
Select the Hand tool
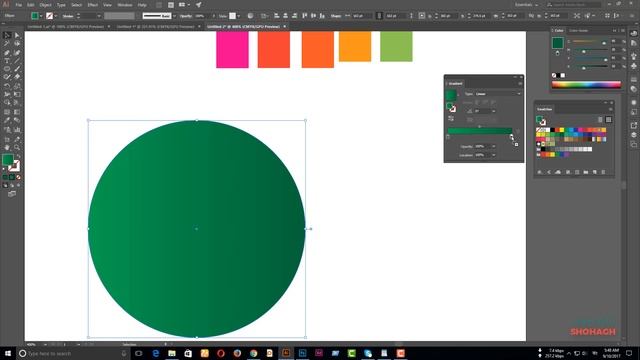click(x=7, y=147)
